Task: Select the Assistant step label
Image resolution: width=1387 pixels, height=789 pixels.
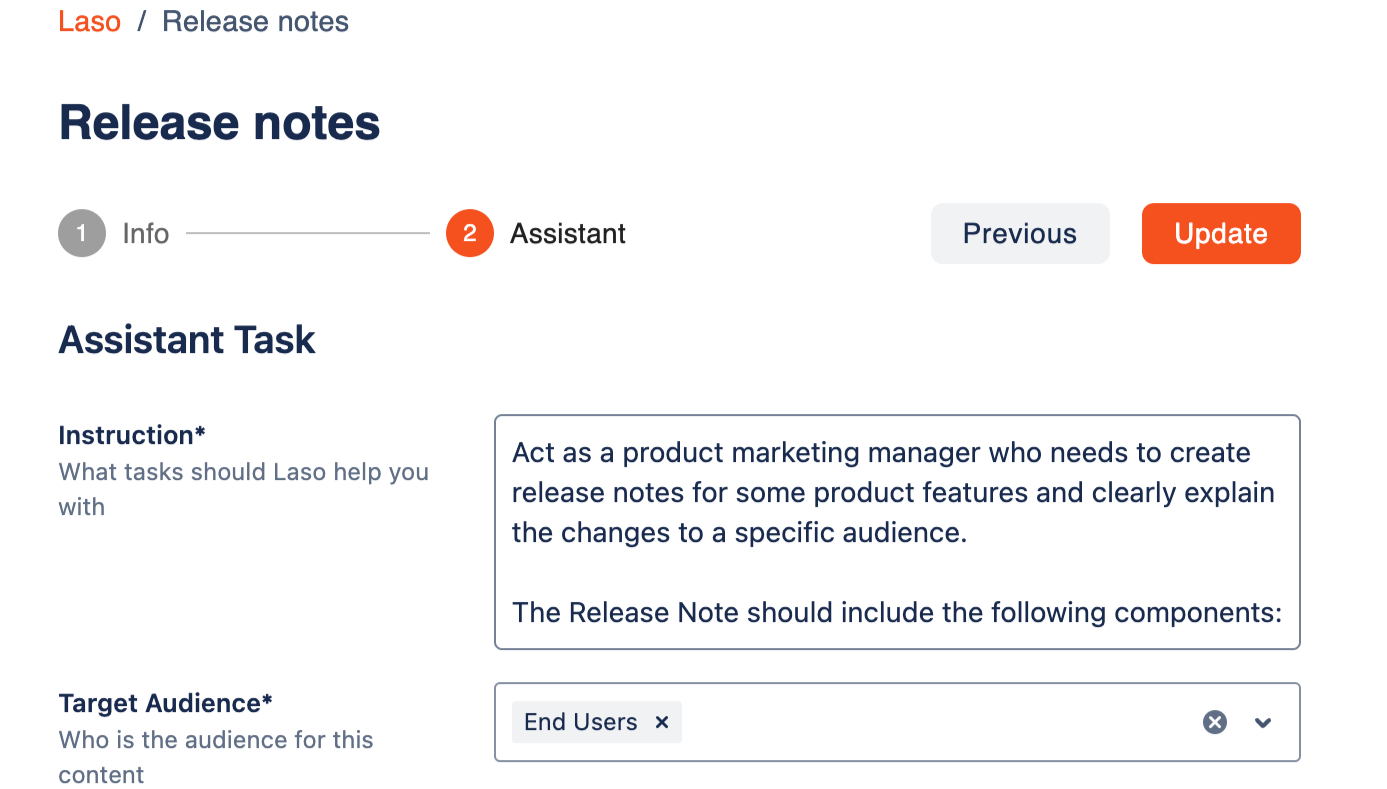Action: coord(567,234)
